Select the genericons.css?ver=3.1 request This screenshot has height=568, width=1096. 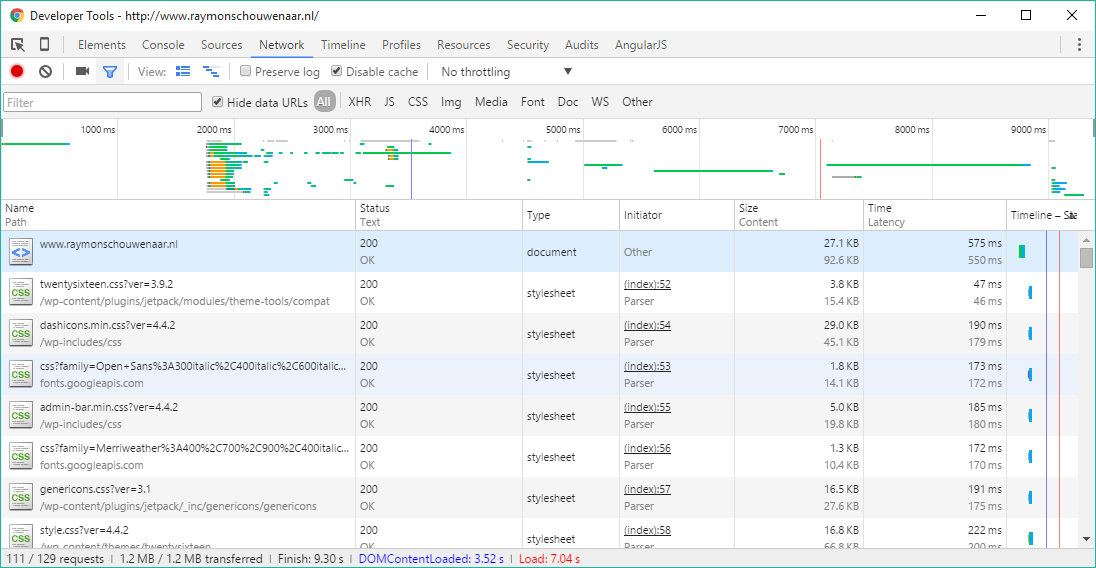95,489
